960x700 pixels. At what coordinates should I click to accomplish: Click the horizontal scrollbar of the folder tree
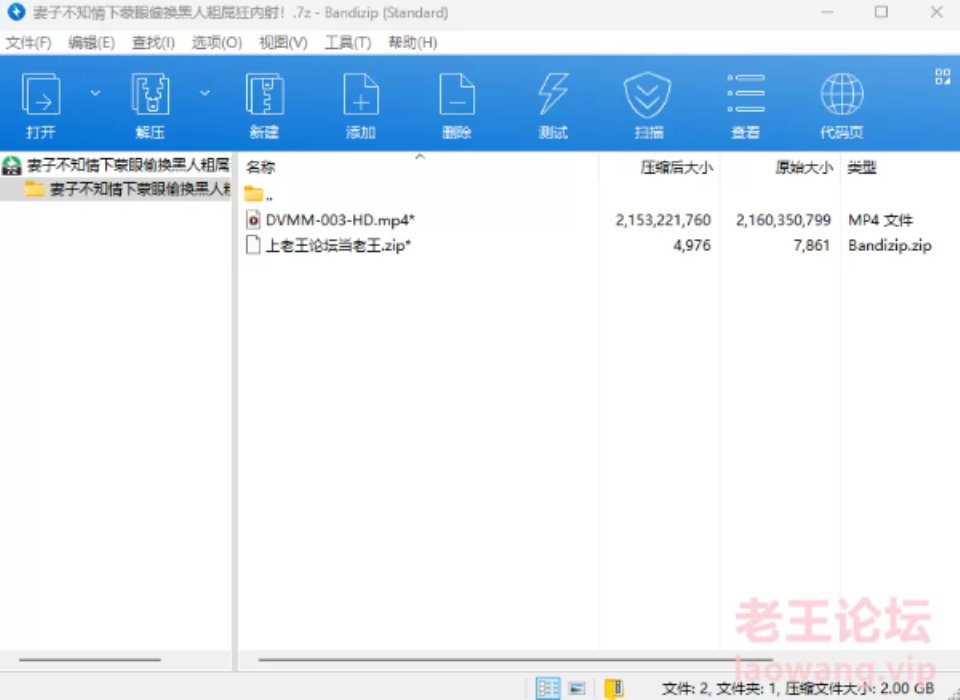pyautogui.click(x=89, y=660)
